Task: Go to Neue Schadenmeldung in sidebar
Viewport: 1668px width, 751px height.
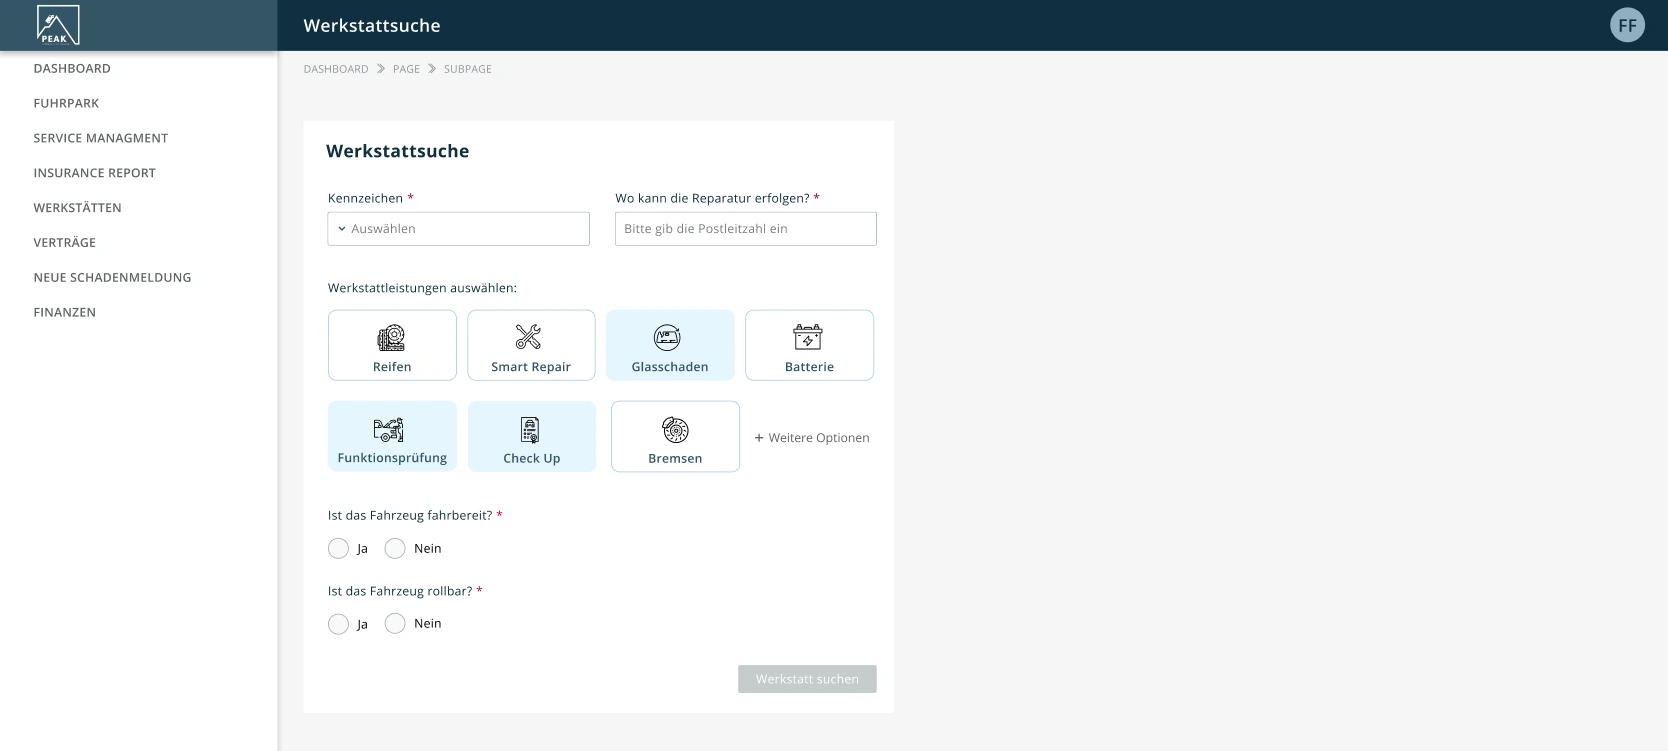Action: tap(112, 277)
